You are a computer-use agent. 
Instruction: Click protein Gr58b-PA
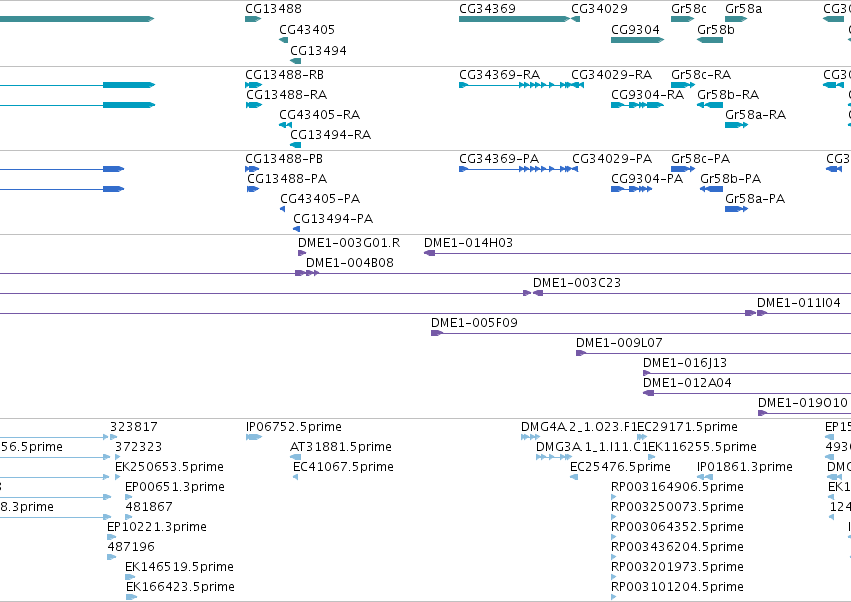tap(712, 189)
